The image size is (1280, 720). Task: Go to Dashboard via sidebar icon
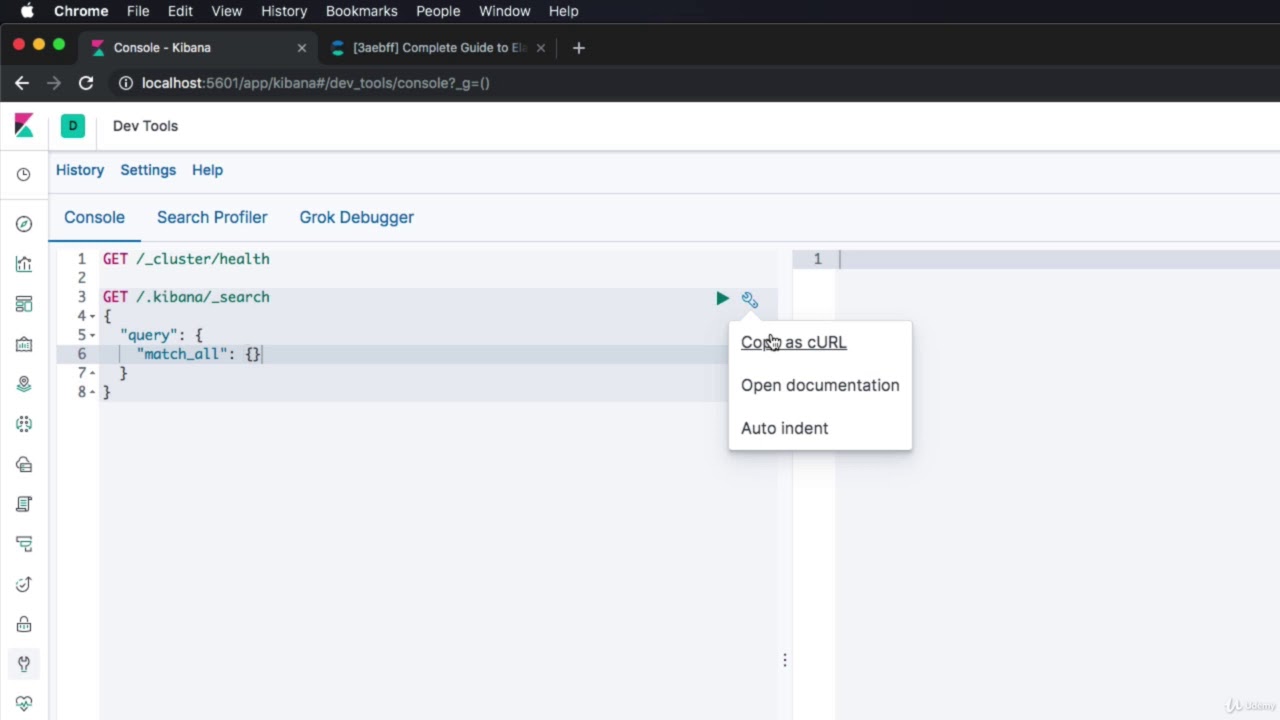[x=24, y=304]
